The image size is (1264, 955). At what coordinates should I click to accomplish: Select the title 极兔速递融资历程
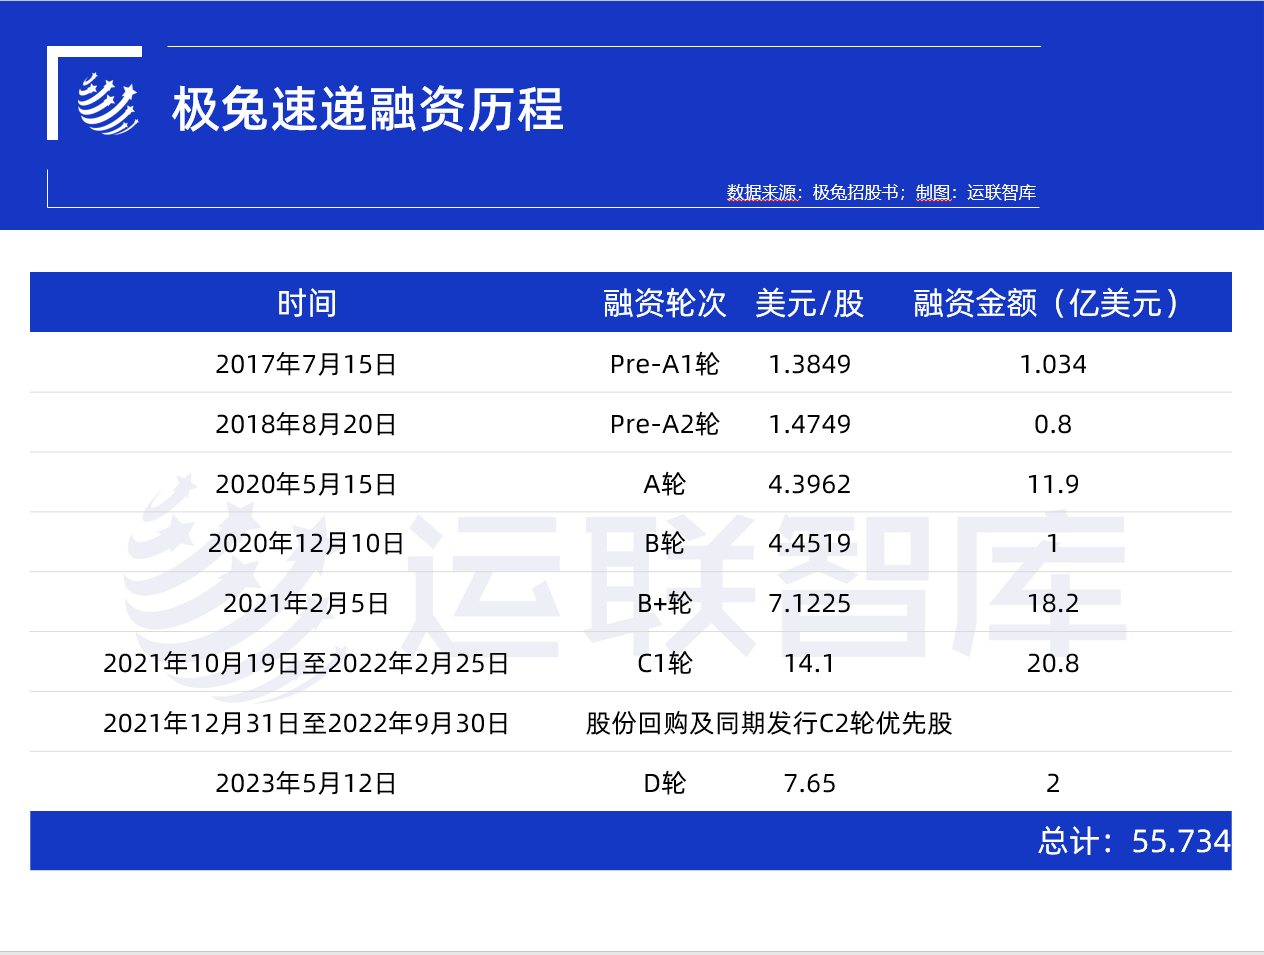point(368,109)
